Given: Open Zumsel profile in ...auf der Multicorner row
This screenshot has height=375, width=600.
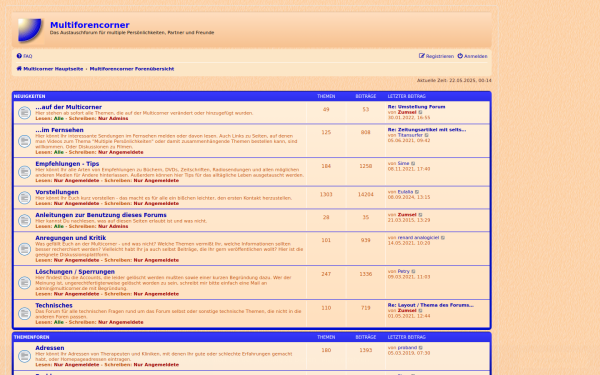Looking at the screenshot, I should (407, 112).
